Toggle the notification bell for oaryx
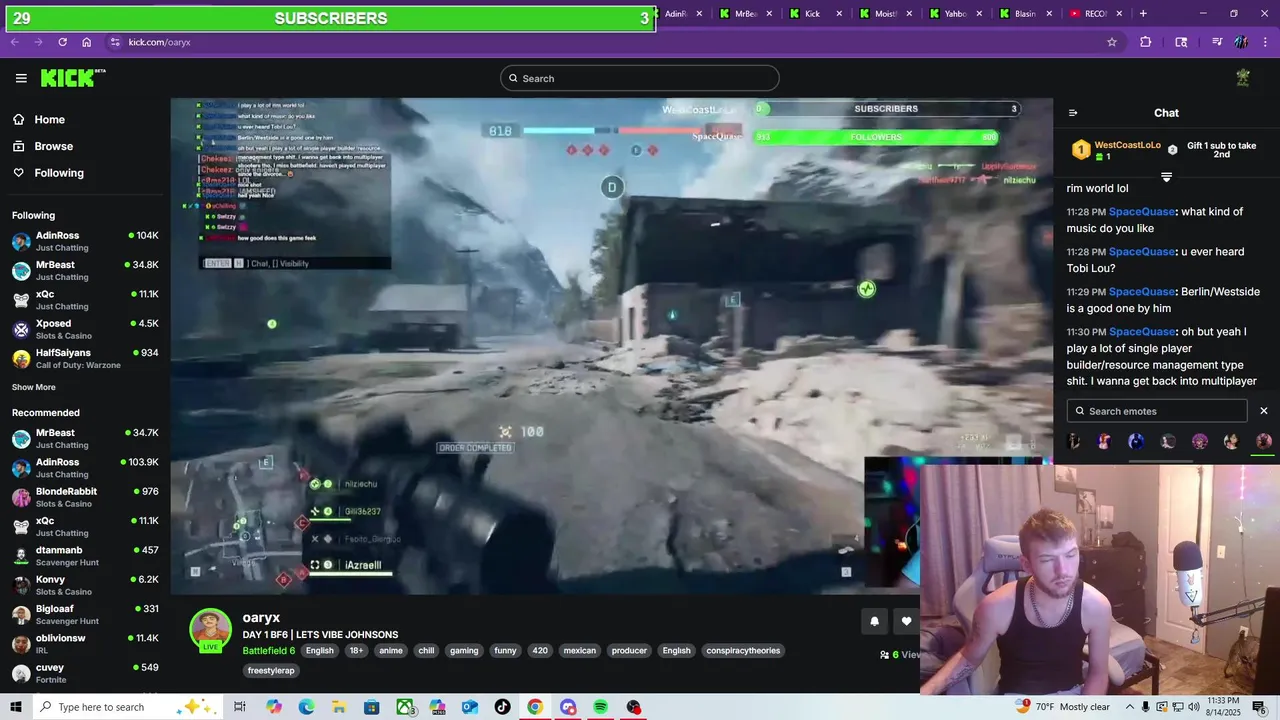 coord(874,621)
